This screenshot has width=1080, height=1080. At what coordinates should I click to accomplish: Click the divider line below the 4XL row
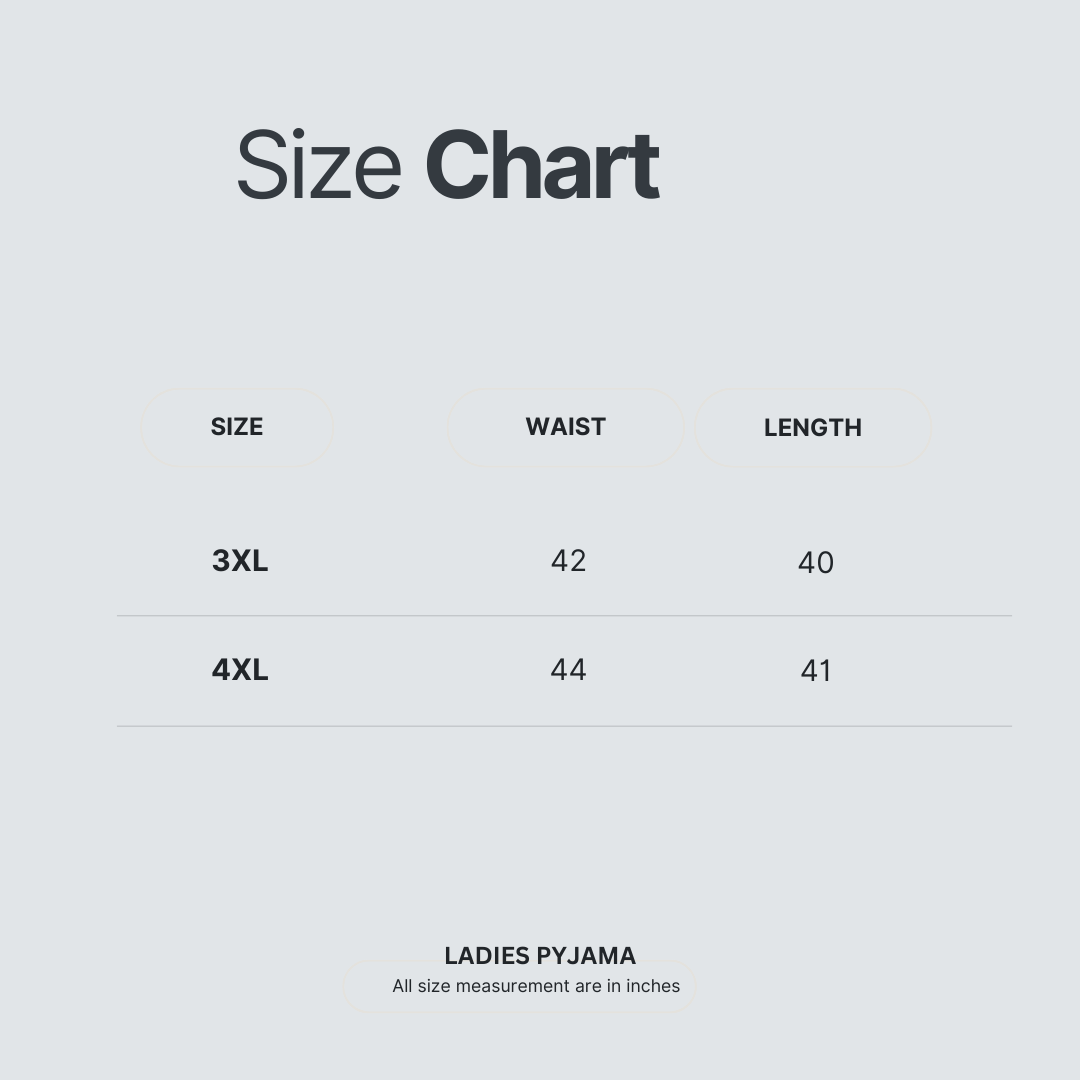pyautogui.click(x=564, y=726)
